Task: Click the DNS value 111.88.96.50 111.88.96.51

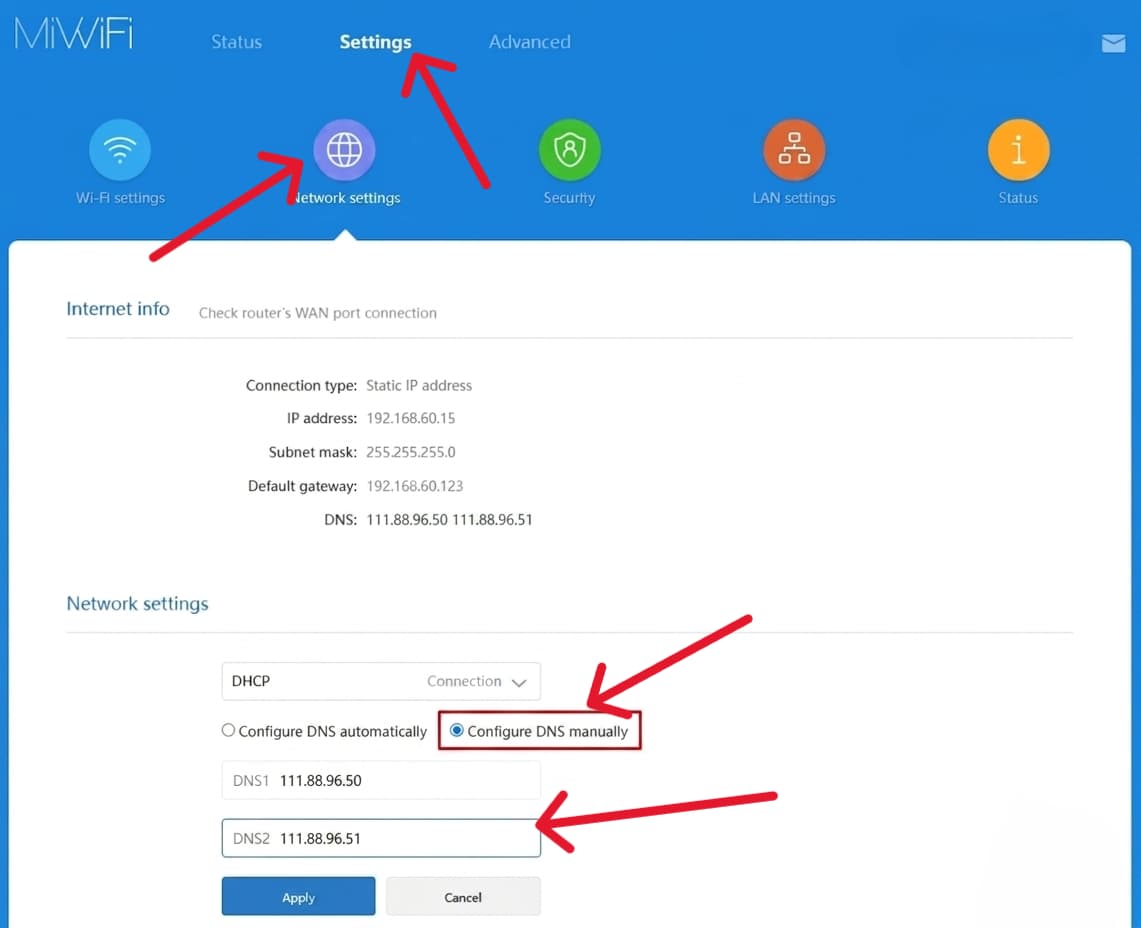Action: coord(449,520)
